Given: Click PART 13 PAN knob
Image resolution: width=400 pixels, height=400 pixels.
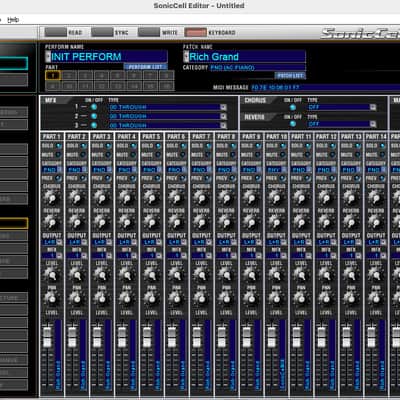Looking at the screenshot, I should [x=350, y=299].
